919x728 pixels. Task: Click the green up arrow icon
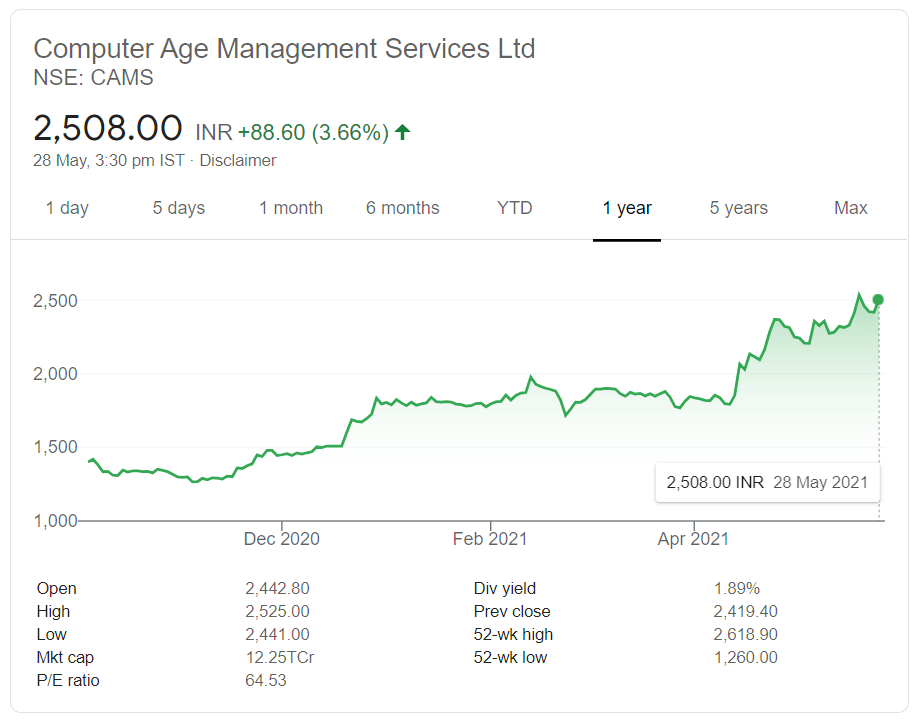pyautogui.click(x=403, y=132)
